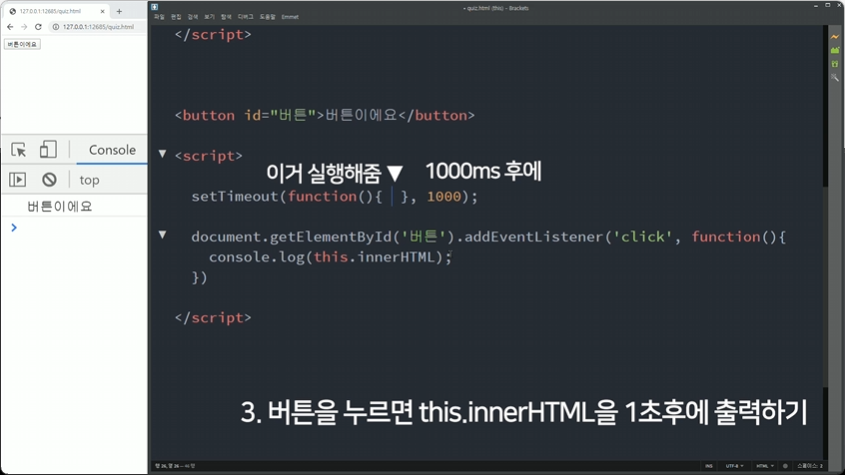Click the setTimeout code line
This screenshot has width=845, height=475.
pyautogui.click(x=335, y=196)
